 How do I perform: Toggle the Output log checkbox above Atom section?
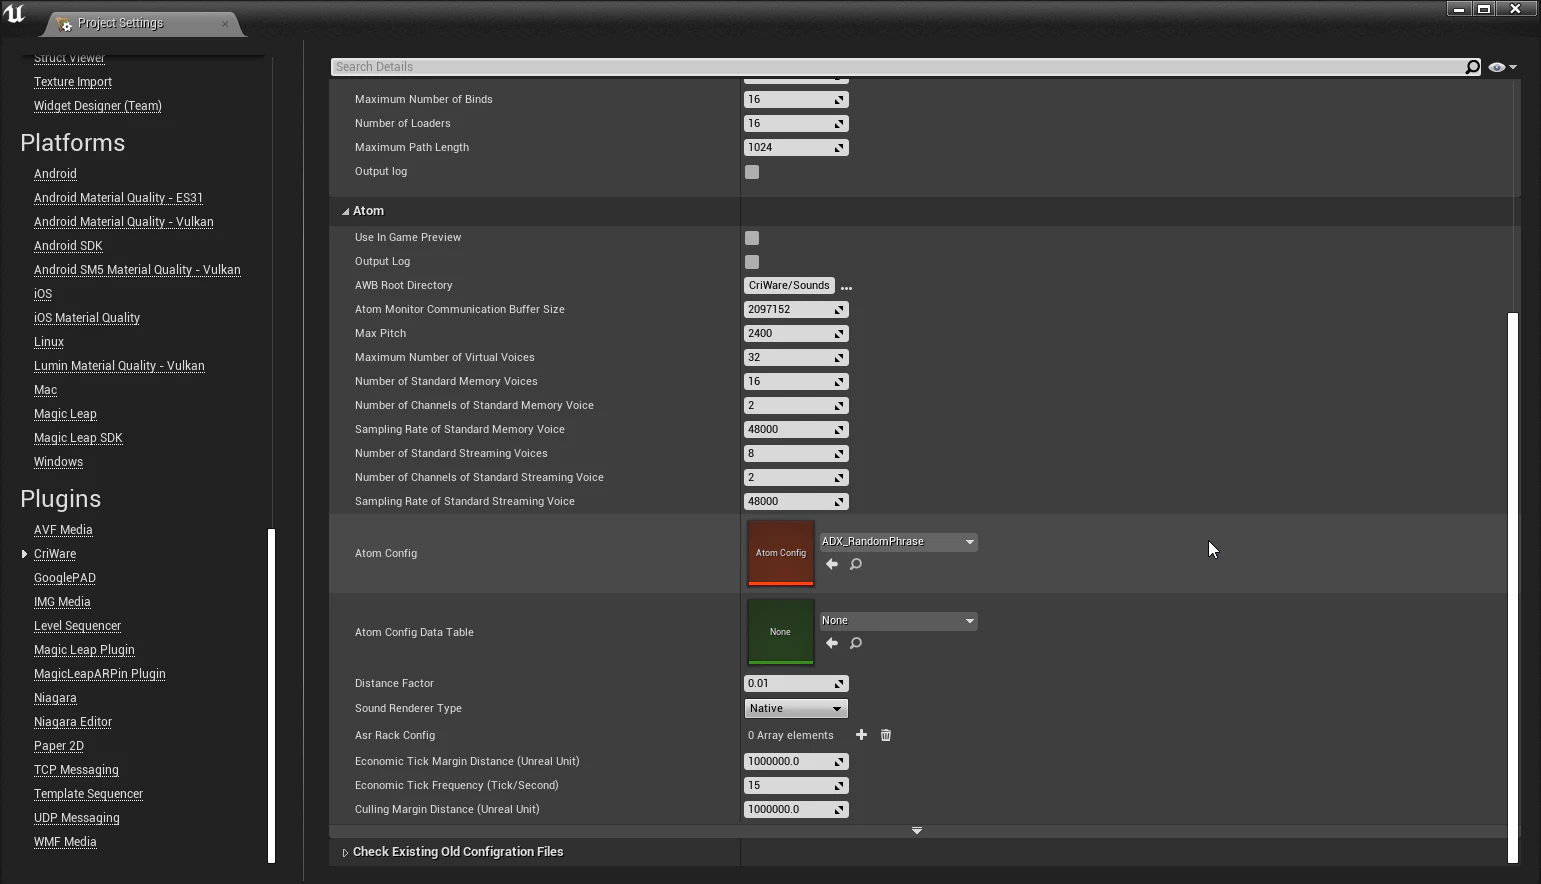pyautogui.click(x=752, y=172)
